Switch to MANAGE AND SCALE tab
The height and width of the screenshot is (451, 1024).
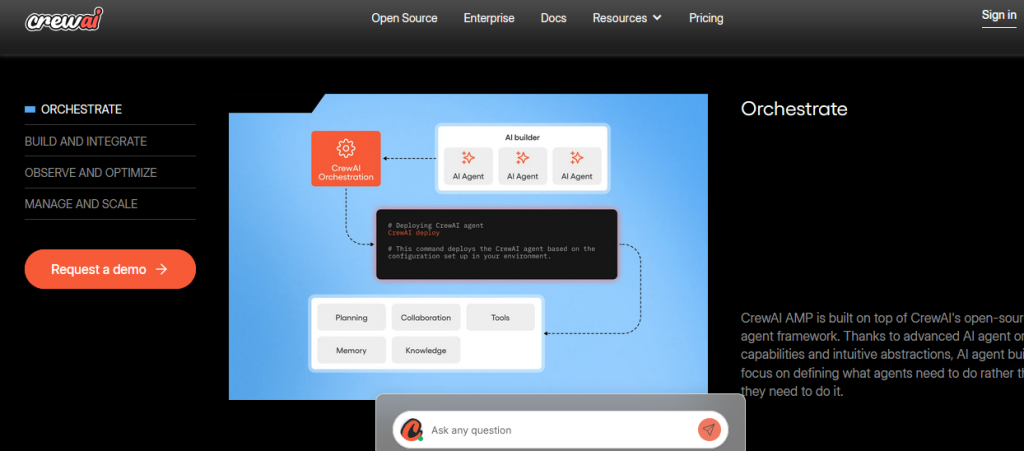click(110, 204)
